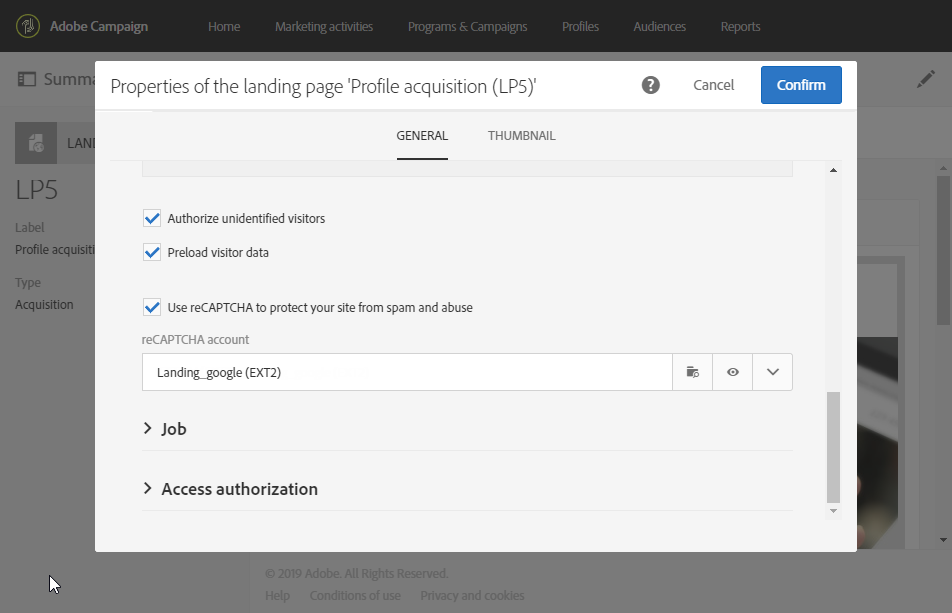Image resolution: width=952 pixels, height=613 pixels.
Task: Open Programs & Campaigns menu
Action: coord(468,27)
